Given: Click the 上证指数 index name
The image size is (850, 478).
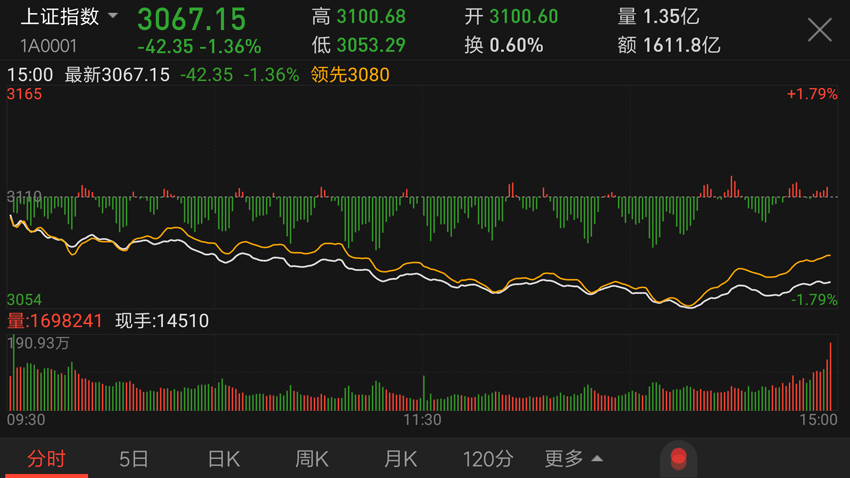Looking at the screenshot, I should [x=60, y=17].
